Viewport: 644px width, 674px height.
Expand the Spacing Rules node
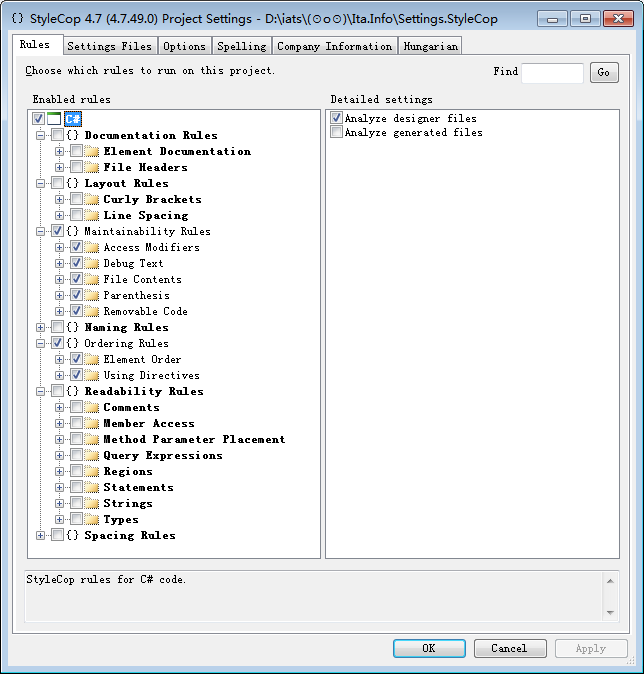coord(40,536)
